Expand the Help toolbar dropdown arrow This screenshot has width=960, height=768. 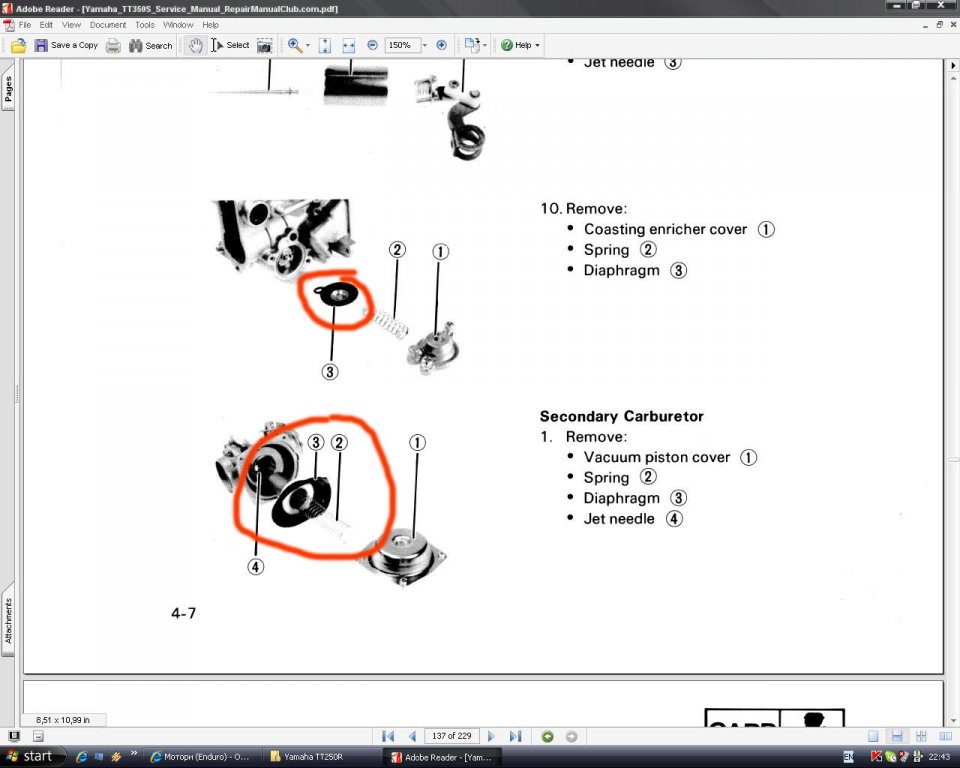(x=538, y=45)
